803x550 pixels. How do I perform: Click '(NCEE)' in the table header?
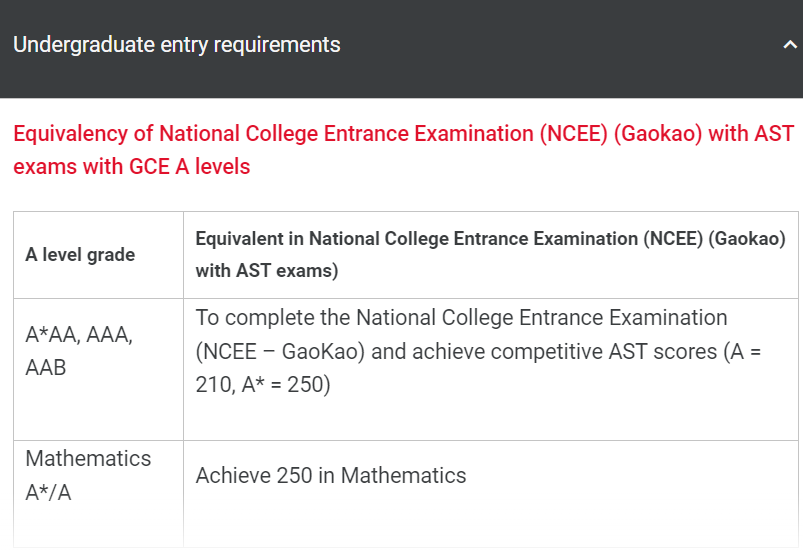click(673, 239)
